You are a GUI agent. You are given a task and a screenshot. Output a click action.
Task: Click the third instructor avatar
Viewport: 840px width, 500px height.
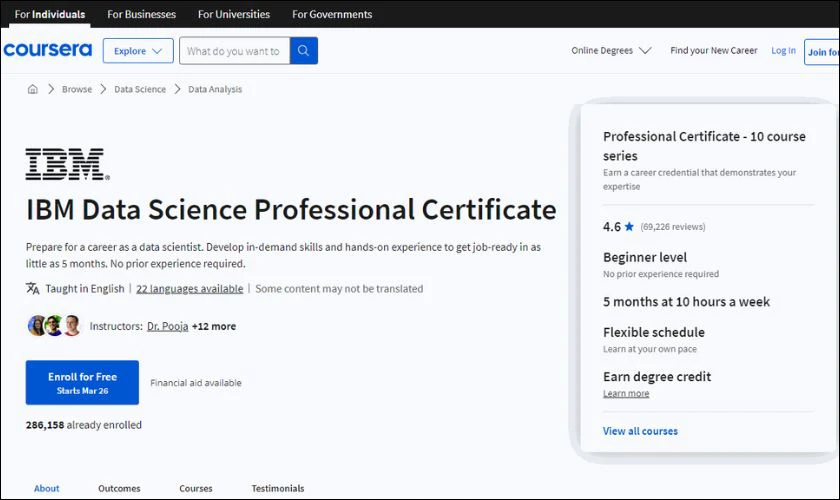(x=72, y=325)
